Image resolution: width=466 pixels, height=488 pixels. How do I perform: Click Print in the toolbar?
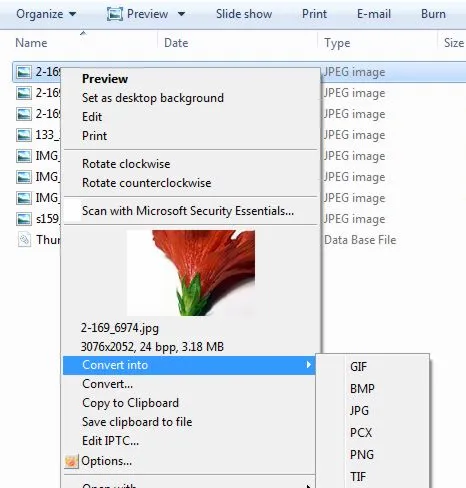pyautogui.click(x=314, y=14)
